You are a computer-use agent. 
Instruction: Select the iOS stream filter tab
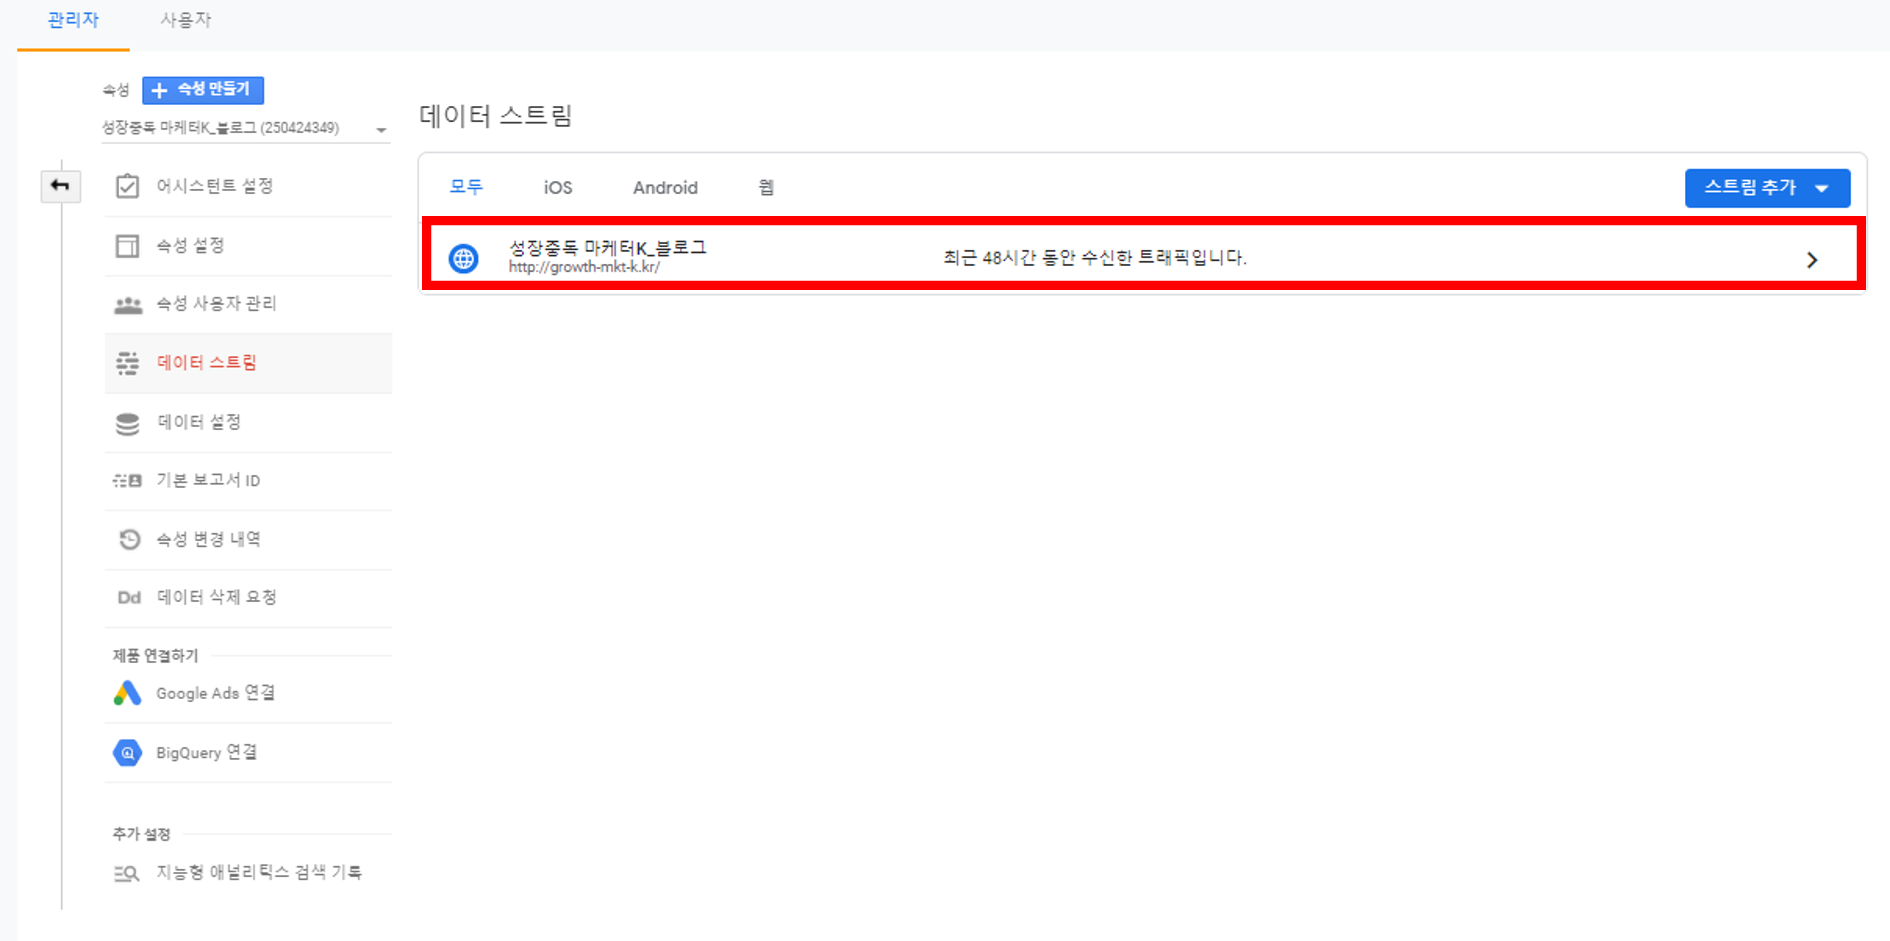pos(558,187)
